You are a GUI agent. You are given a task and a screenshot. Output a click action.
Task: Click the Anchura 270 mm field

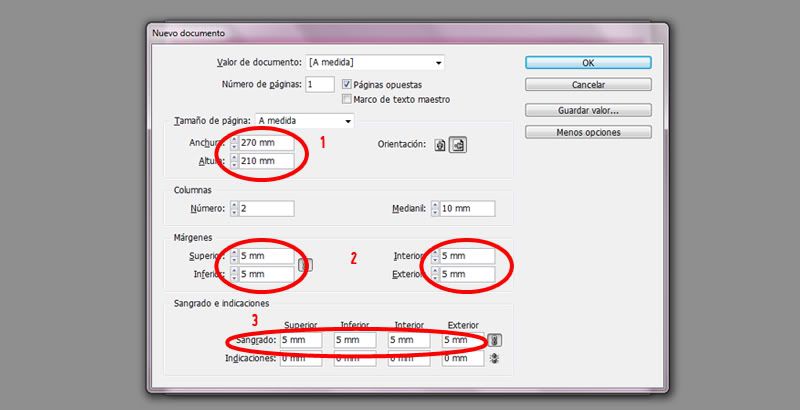point(266,143)
